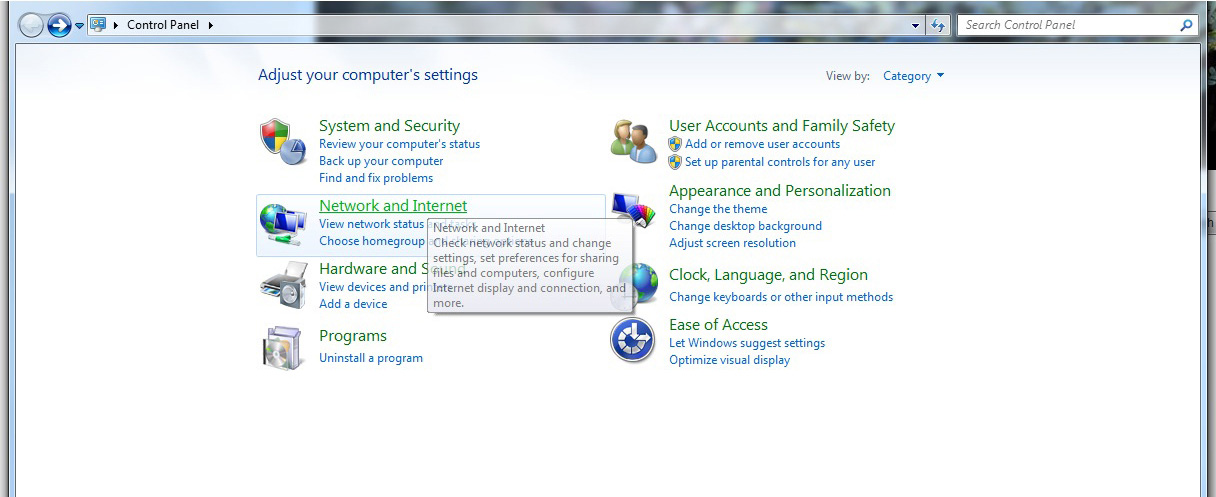Click the refresh icon beside the address bar
This screenshot has height=497, width=1216.
[937, 25]
